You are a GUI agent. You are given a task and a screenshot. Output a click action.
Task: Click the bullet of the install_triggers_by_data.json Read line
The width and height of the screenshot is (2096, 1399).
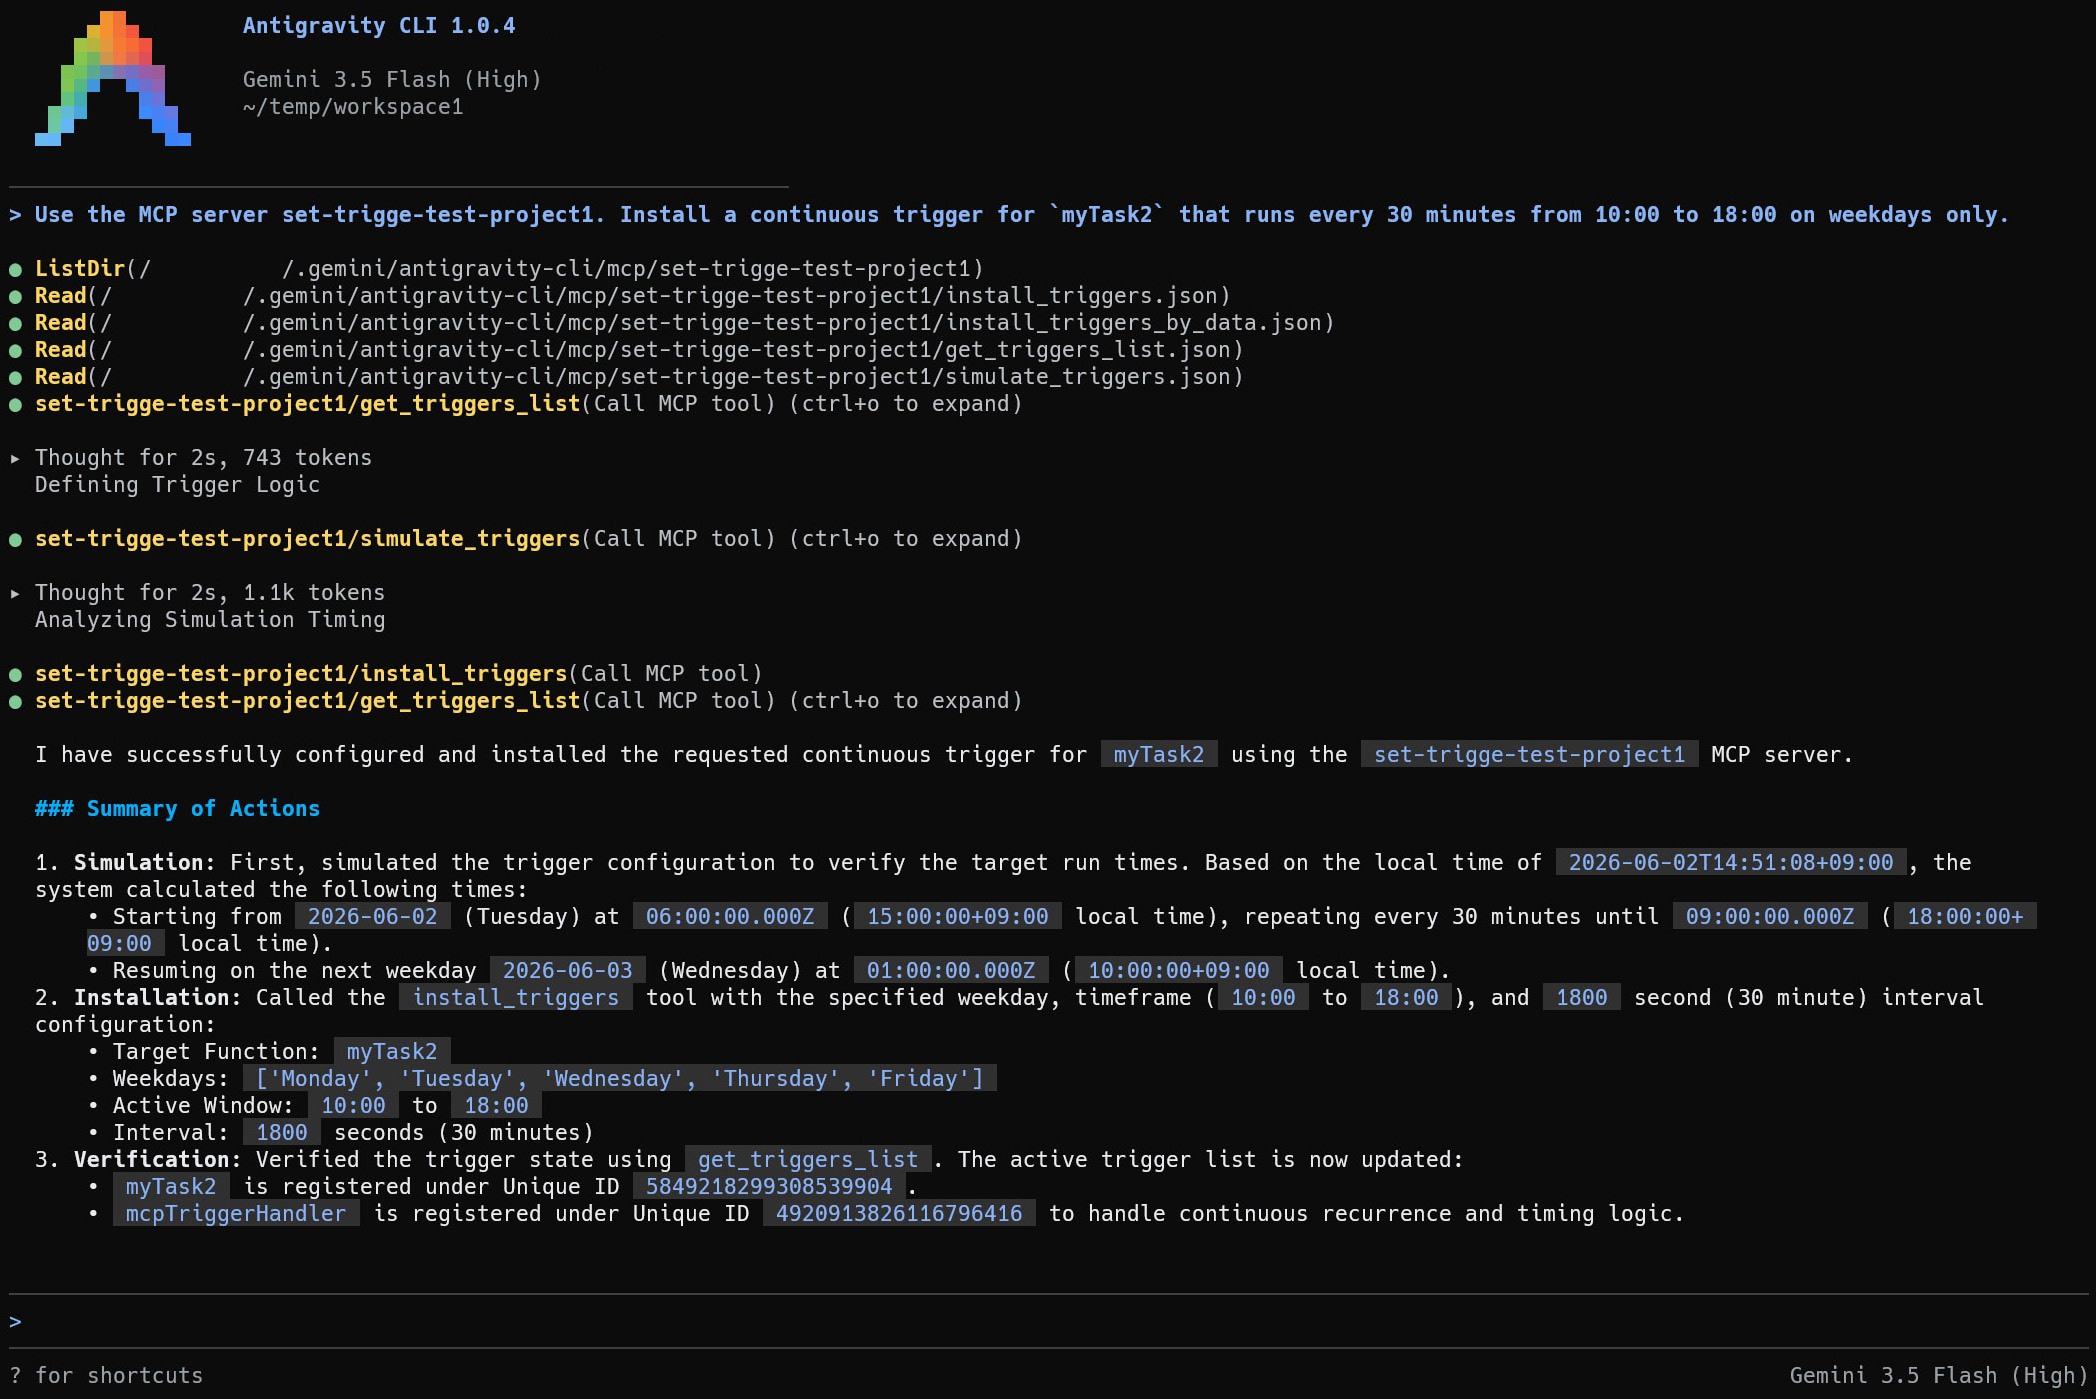point(16,323)
